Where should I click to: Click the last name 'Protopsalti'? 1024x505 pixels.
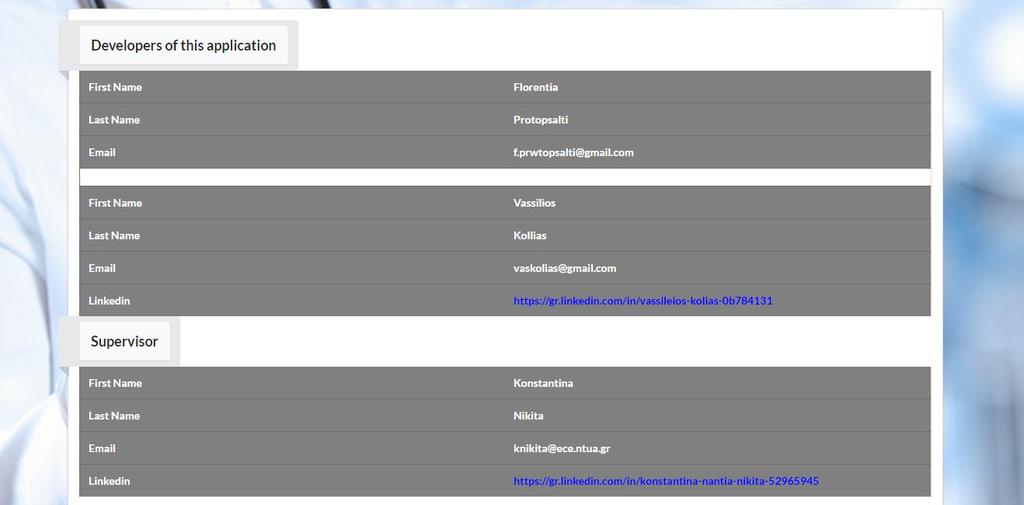541,120
